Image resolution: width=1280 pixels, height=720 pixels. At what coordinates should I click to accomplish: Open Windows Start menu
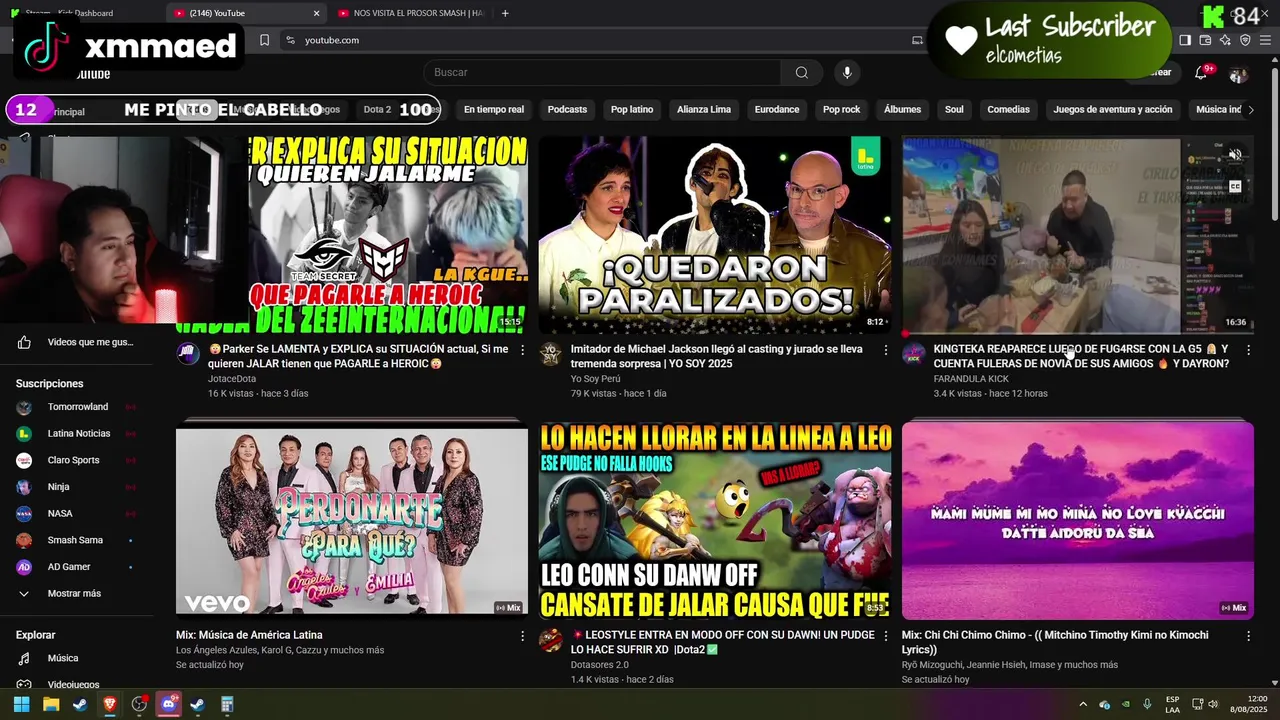point(21,704)
